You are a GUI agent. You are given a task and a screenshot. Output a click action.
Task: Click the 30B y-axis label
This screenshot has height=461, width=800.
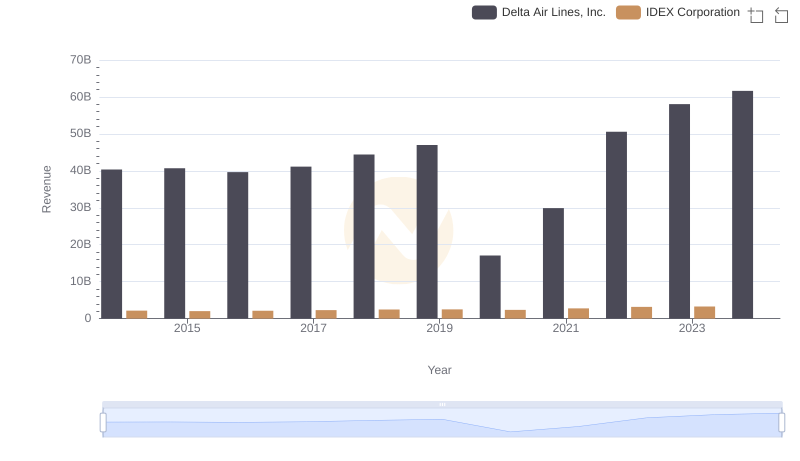(81, 208)
